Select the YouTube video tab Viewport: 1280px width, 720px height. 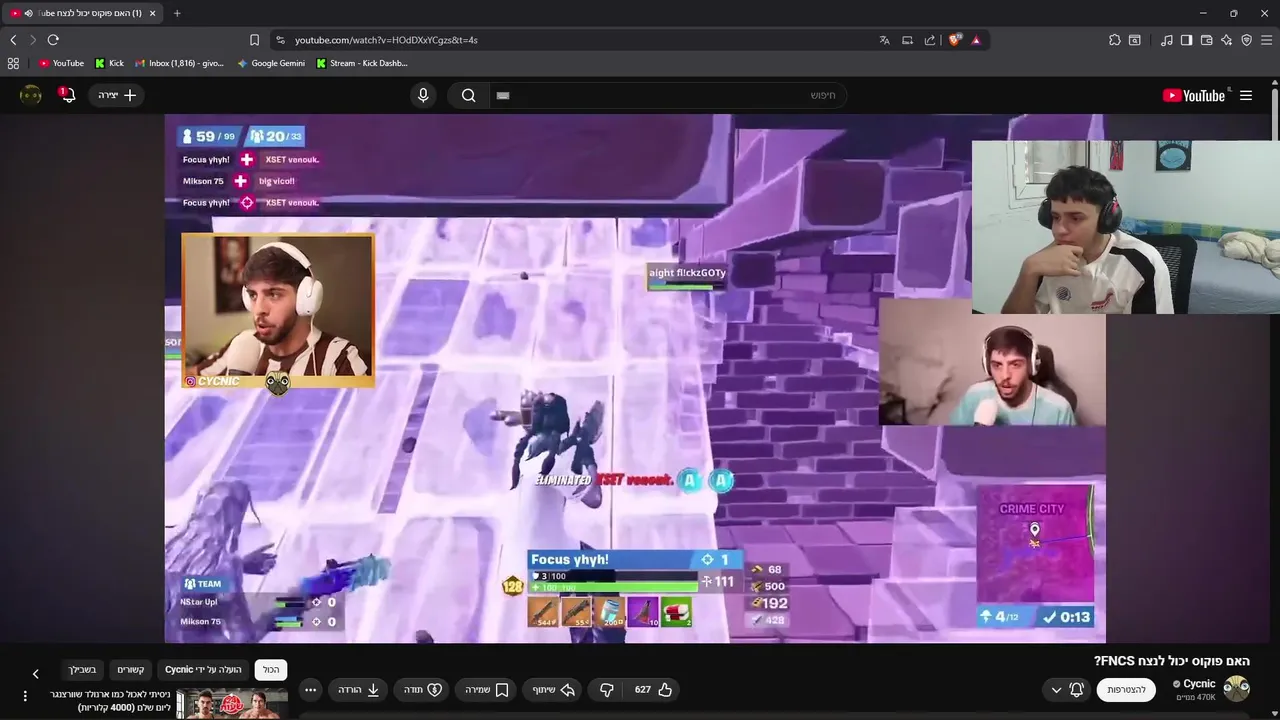(x=83, y=13)
